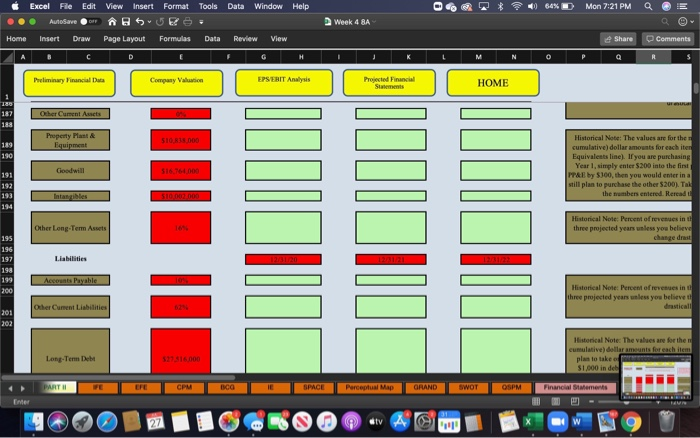Click the 12/31/20 date header cell
The height and width of the screenshot is (438, 700).
tap(283, 259)
